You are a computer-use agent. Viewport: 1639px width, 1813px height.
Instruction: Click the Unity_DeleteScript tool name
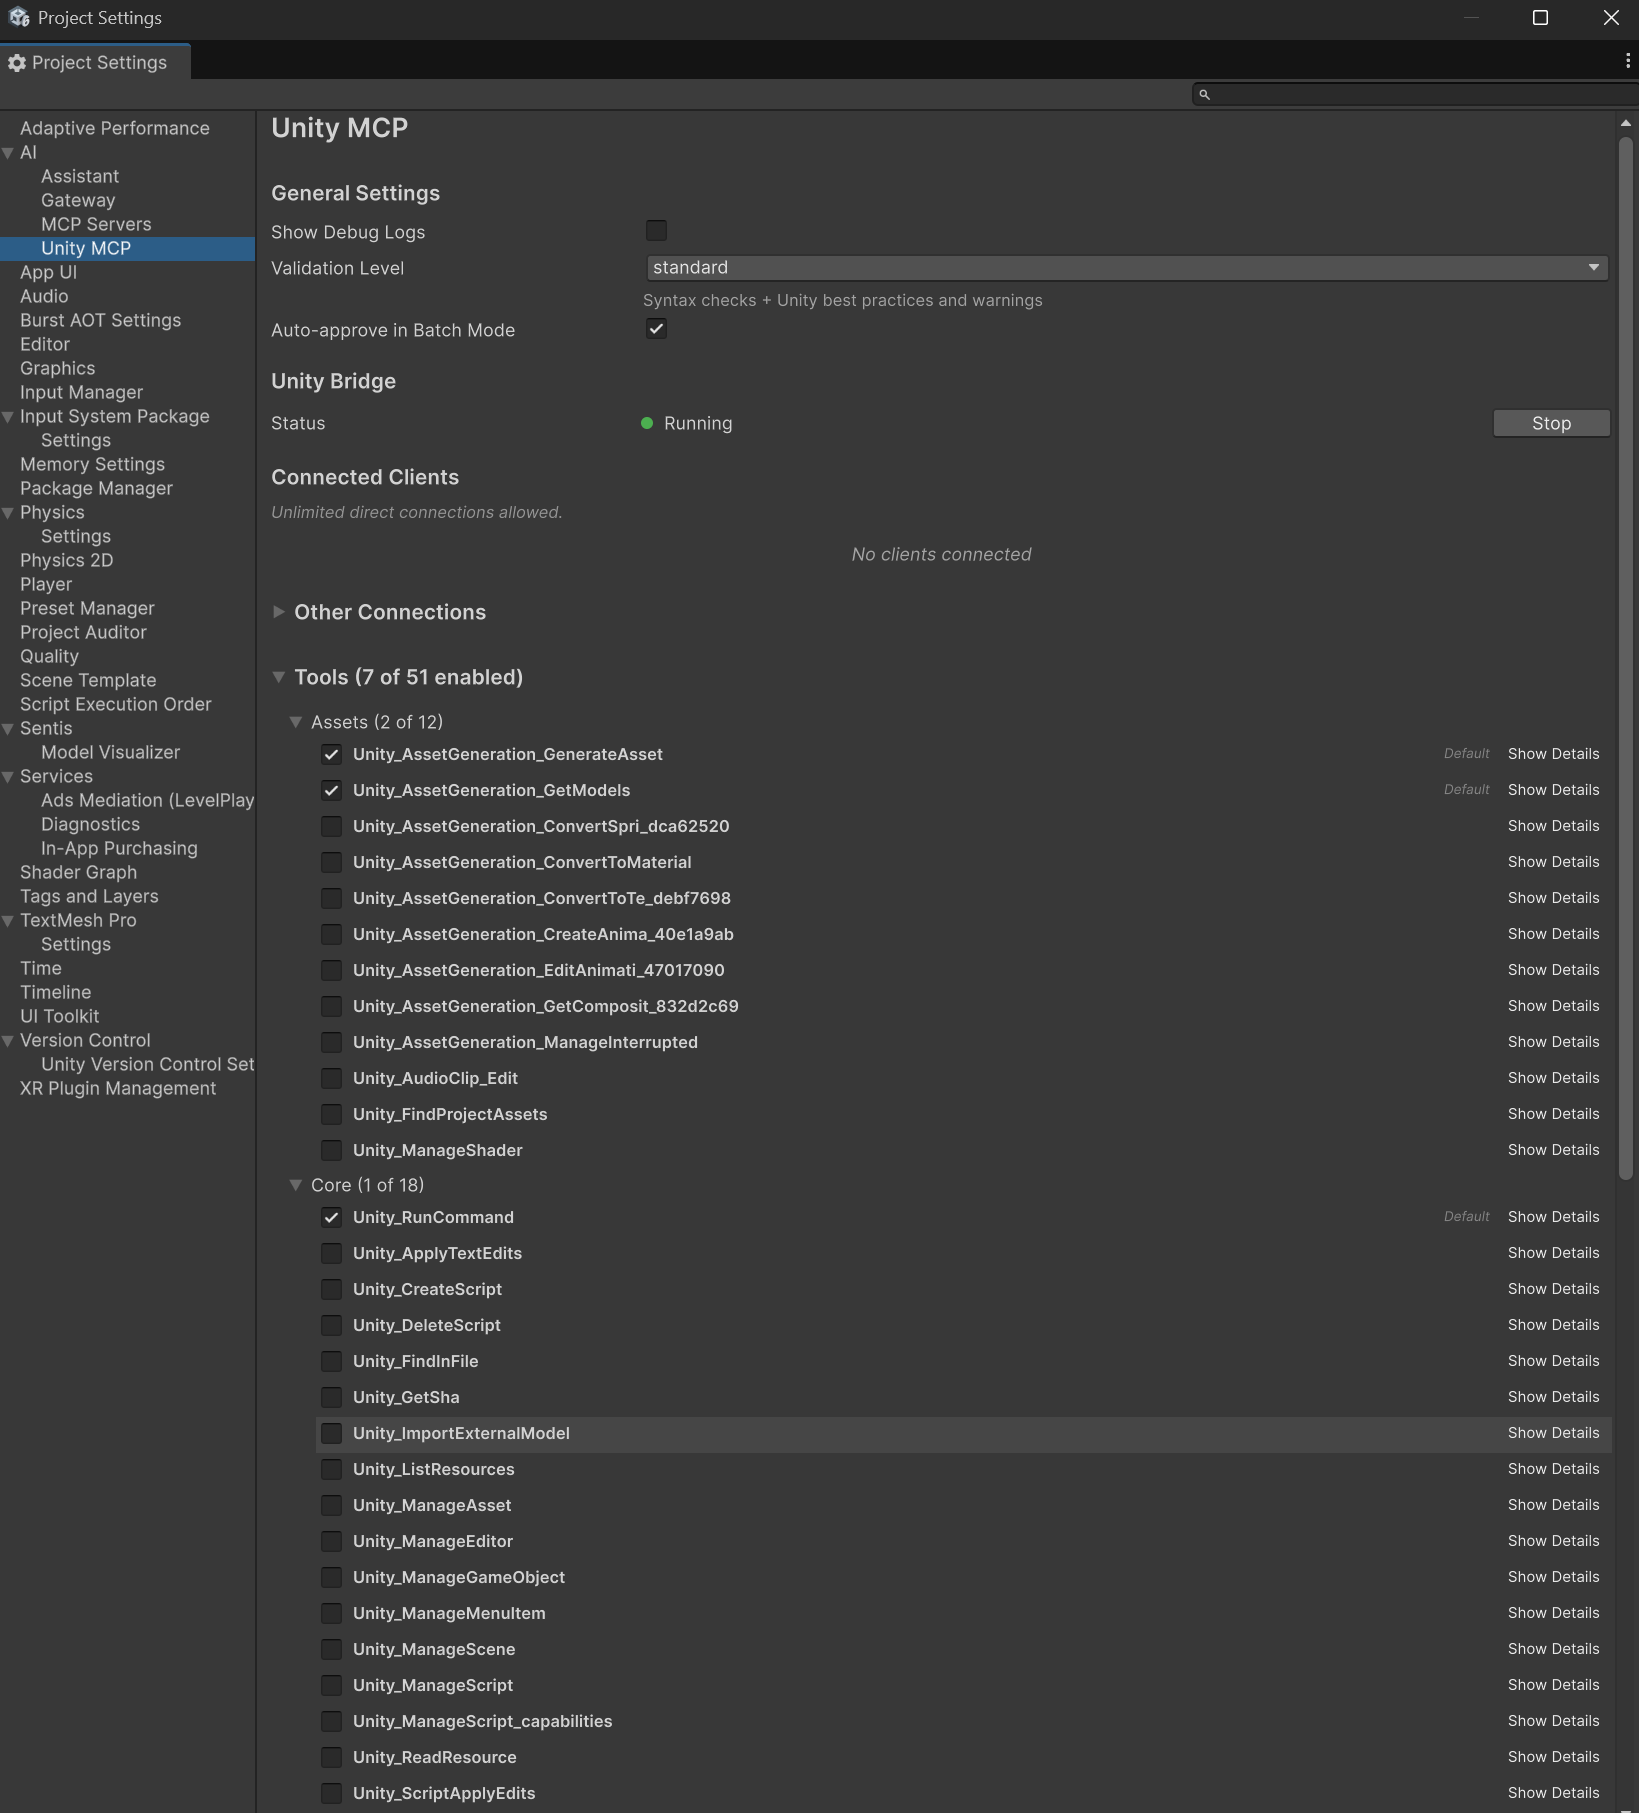[427, 1325]
